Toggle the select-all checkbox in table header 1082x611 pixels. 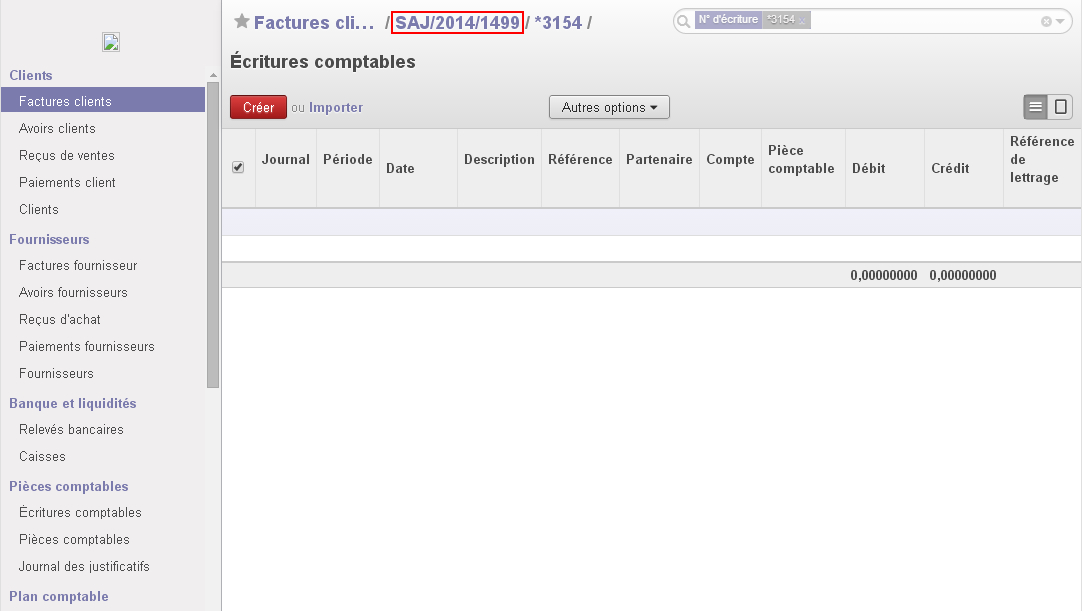pos(238,168)
